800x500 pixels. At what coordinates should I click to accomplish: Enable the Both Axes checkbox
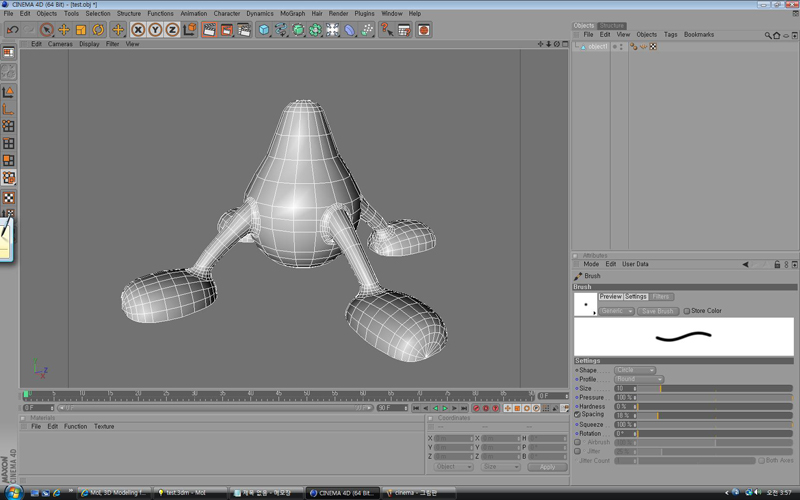(761, 461)
